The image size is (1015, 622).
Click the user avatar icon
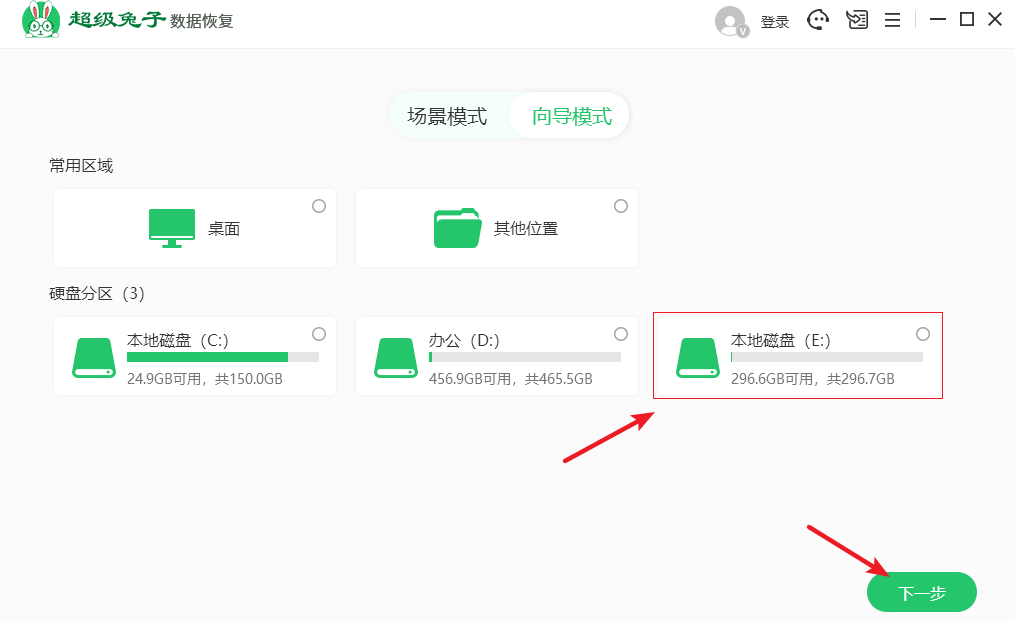coord(730,21)
